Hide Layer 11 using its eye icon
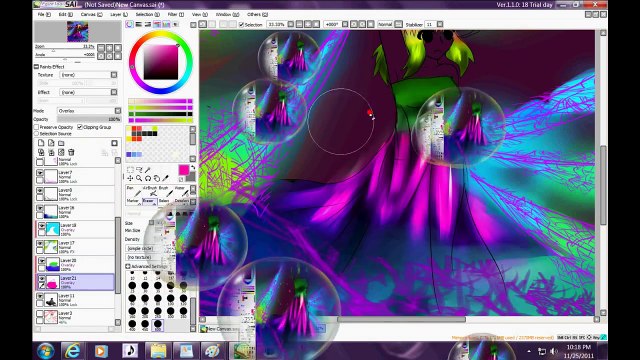 pyautogui.click(x=40, y=296)
